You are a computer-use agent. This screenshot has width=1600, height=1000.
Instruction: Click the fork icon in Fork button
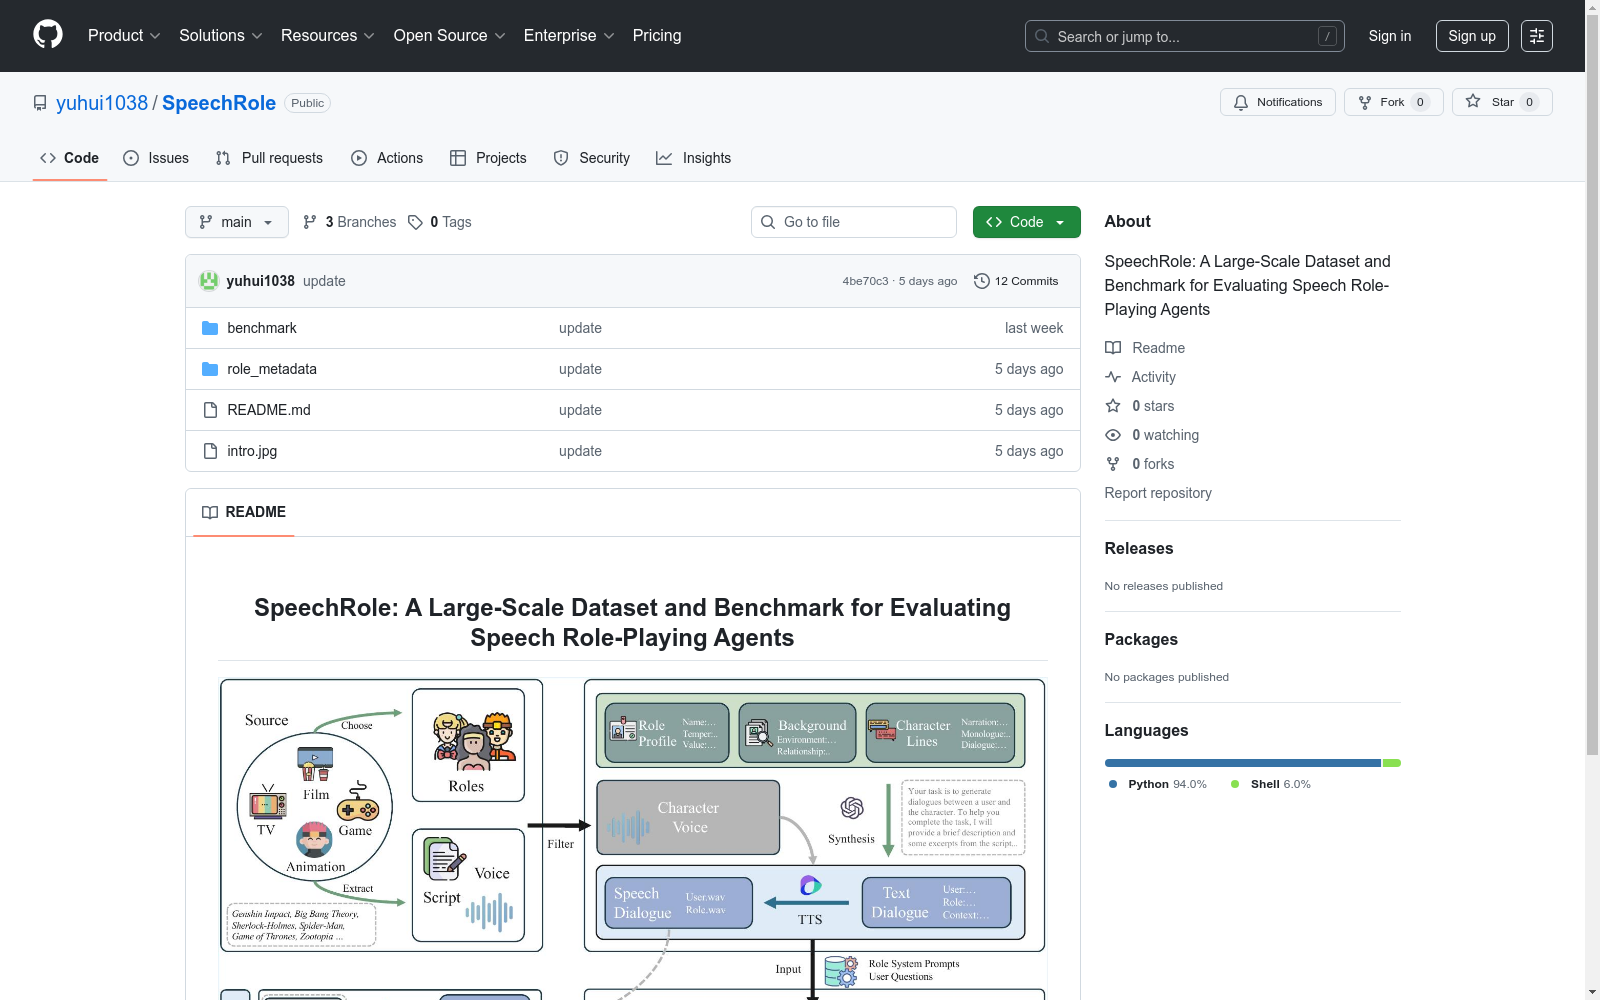1365,102
